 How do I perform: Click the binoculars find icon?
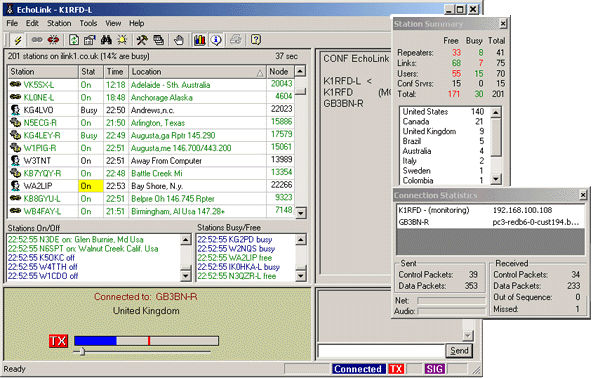point(106,40)
